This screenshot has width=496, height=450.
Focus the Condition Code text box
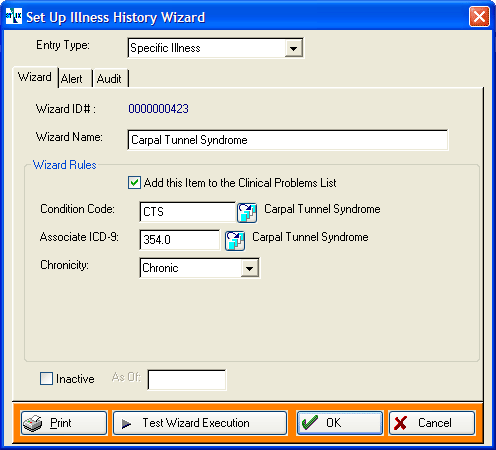[x=188, y=212]
